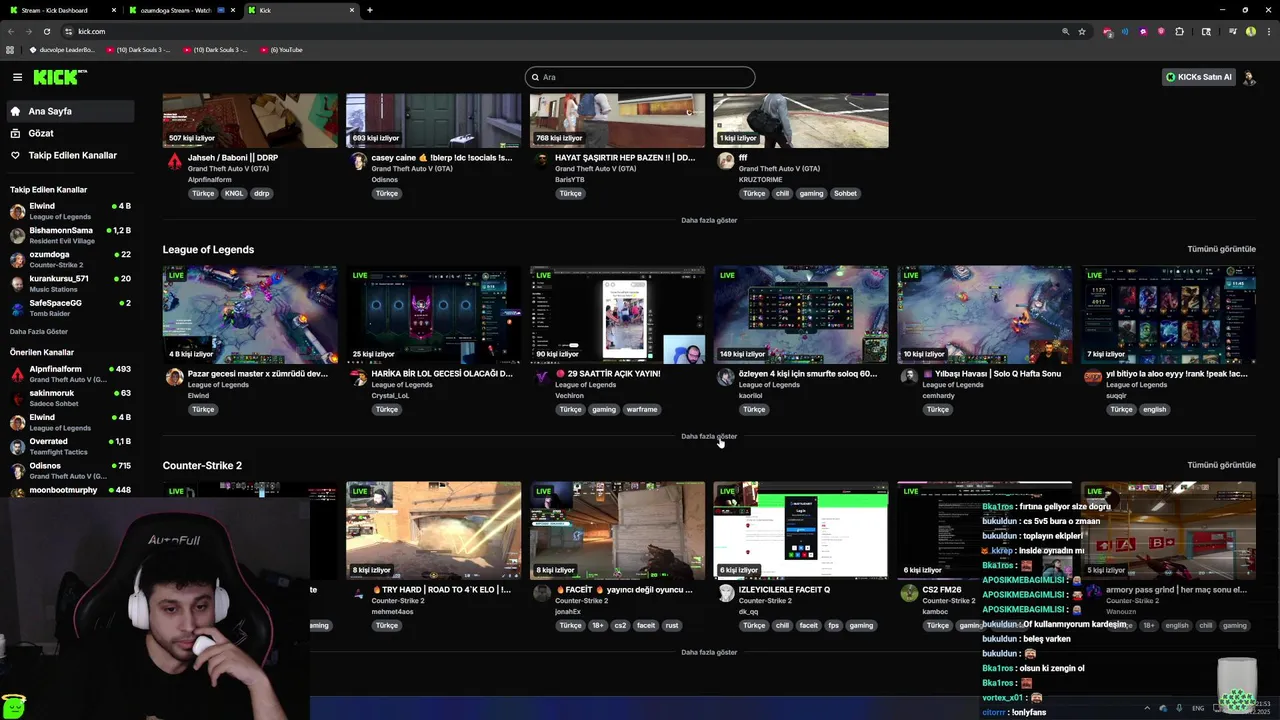1280x720 pixels.
Task: Expand more League of Legends streams
Action: tap(709, 436)
